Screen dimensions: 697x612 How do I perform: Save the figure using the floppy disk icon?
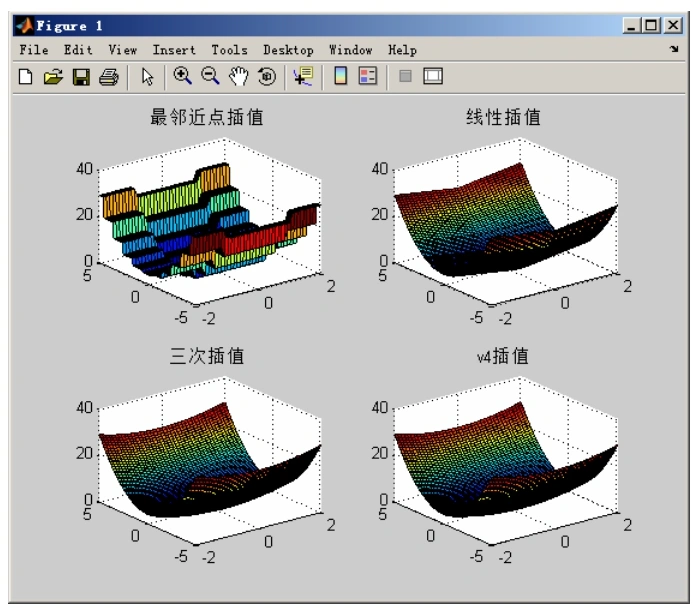(x=81, y=77)
